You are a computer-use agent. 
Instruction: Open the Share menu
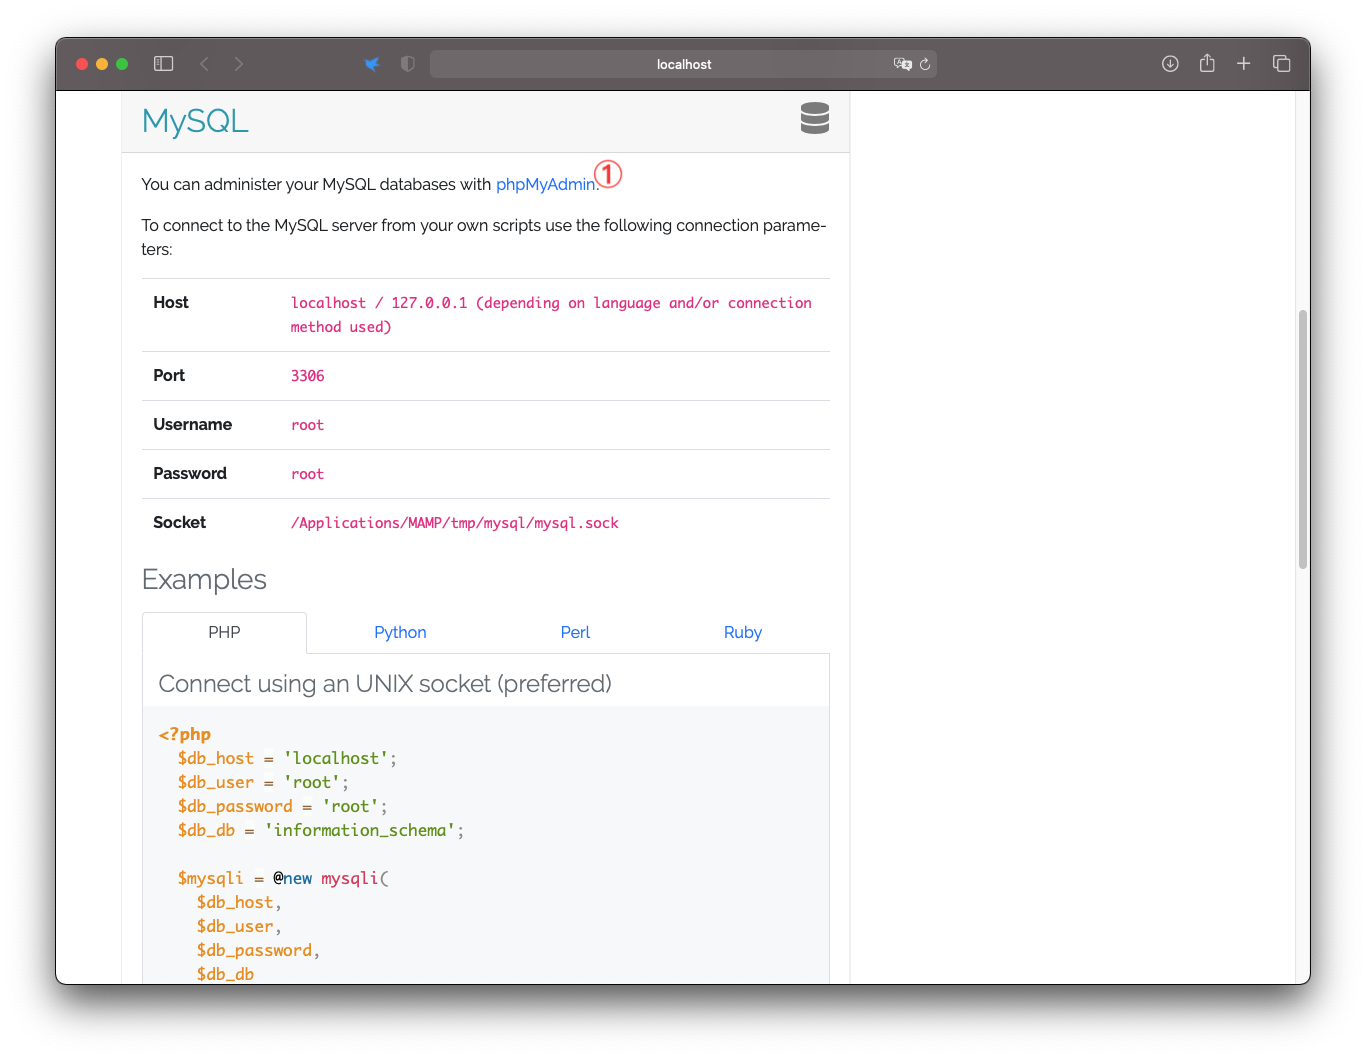[x=1207, y=64]
